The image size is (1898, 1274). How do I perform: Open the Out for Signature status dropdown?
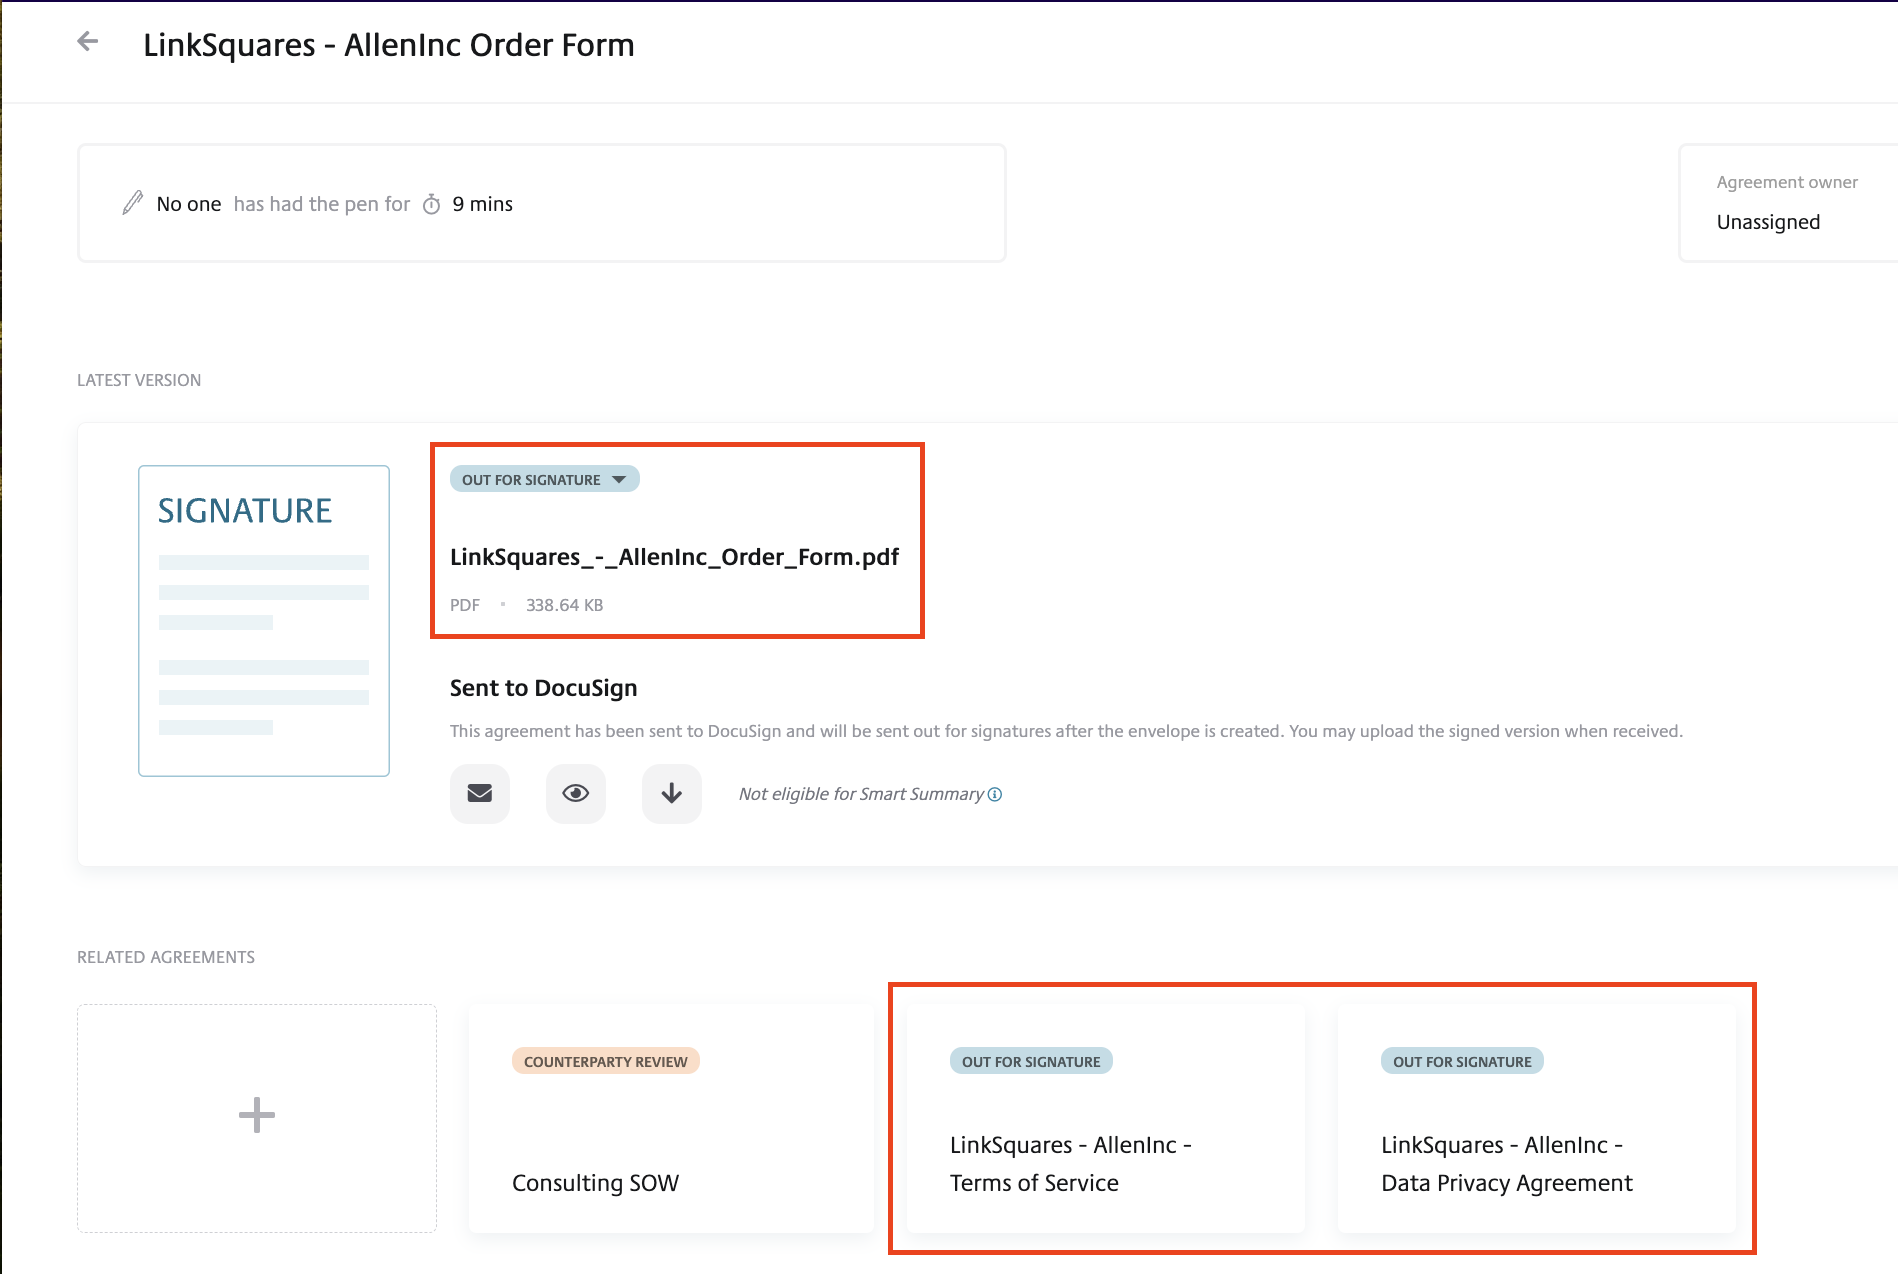point(544,479)
